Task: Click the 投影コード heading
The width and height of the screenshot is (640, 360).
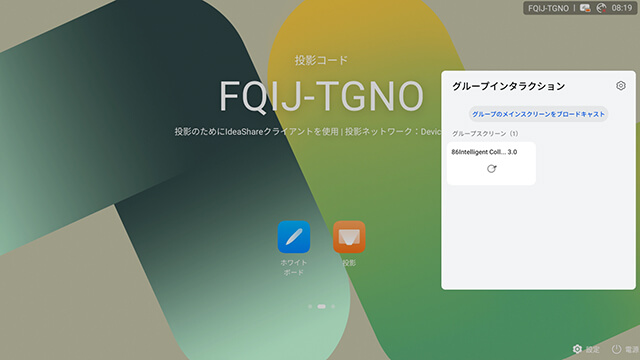Action: 321,60
